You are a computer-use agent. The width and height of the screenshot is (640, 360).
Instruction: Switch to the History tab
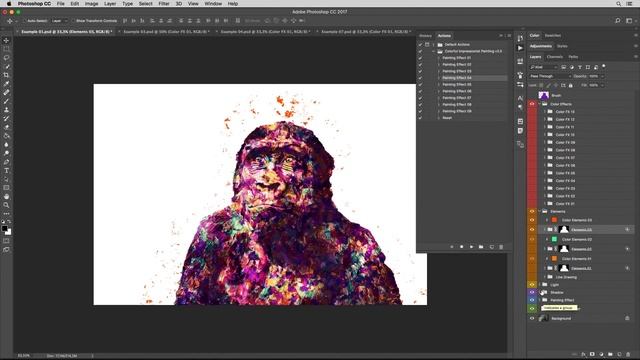[425, 36]
